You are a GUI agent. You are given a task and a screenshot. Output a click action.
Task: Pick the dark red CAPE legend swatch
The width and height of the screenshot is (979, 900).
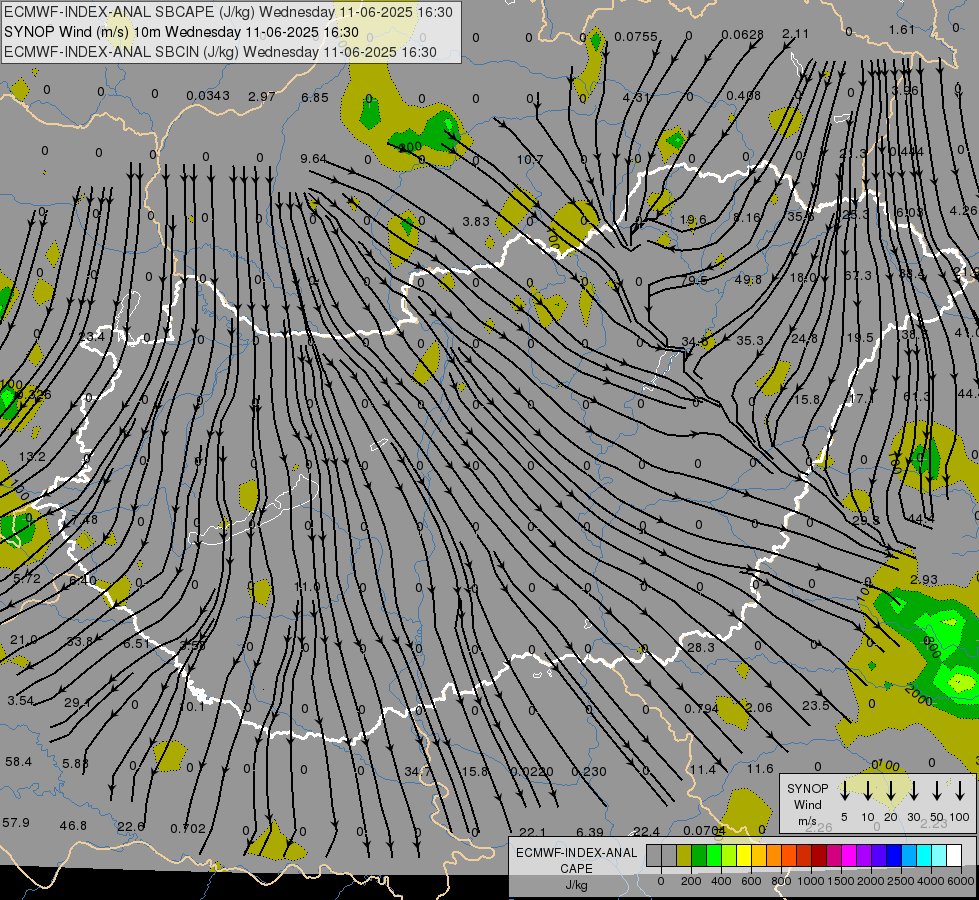819,856
